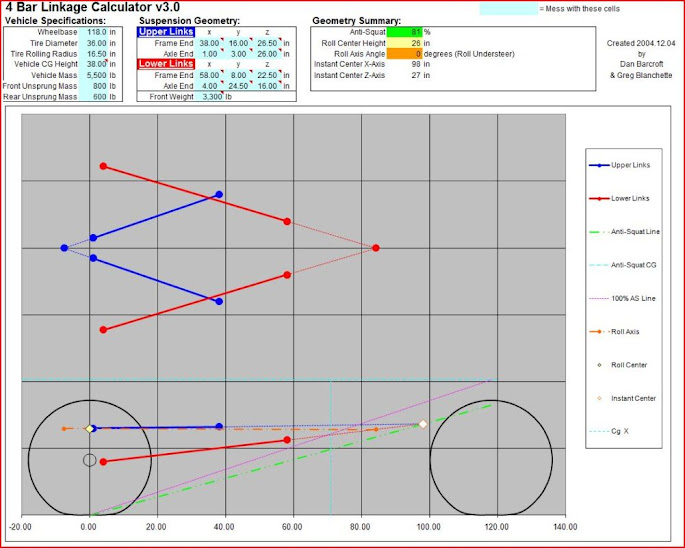Image resolution: width=685 pixels, height=548 pixels.
Task: Click the red Lower Links header label
Action: tap(166, 64)
